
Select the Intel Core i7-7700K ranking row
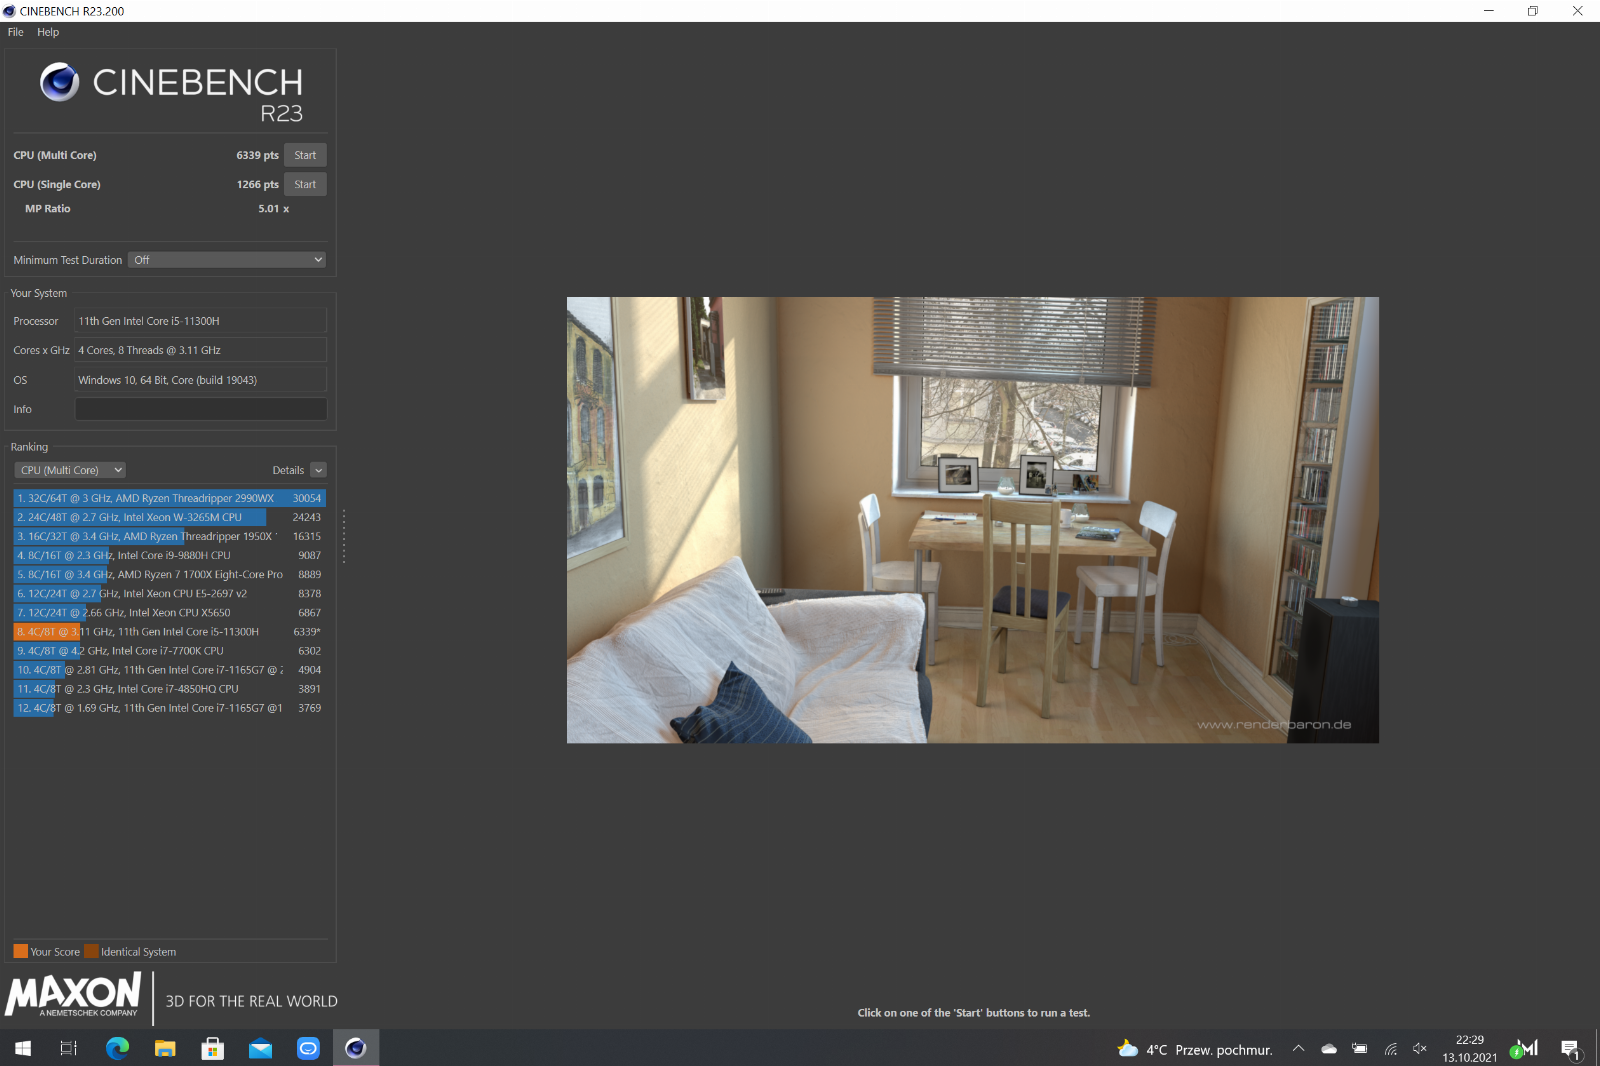click(169, 650)
